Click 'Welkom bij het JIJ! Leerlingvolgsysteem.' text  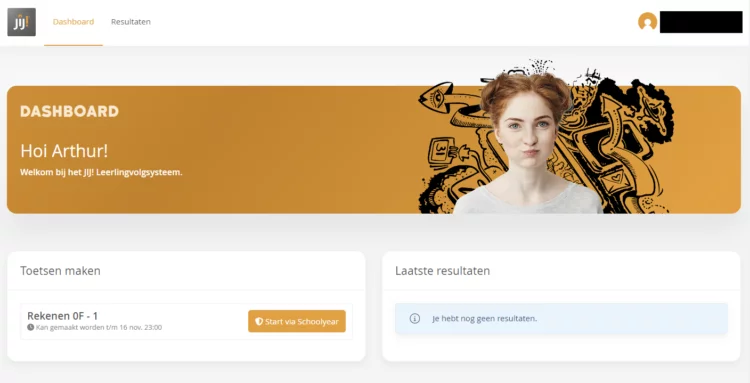(101, 172)
